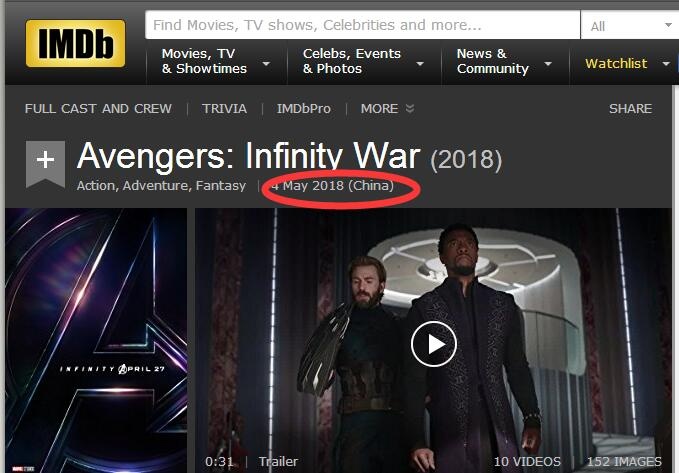Viewport: 679px width, 473px height.
Task: Go to IMDbPro link
Action: (x=304, y=108)
